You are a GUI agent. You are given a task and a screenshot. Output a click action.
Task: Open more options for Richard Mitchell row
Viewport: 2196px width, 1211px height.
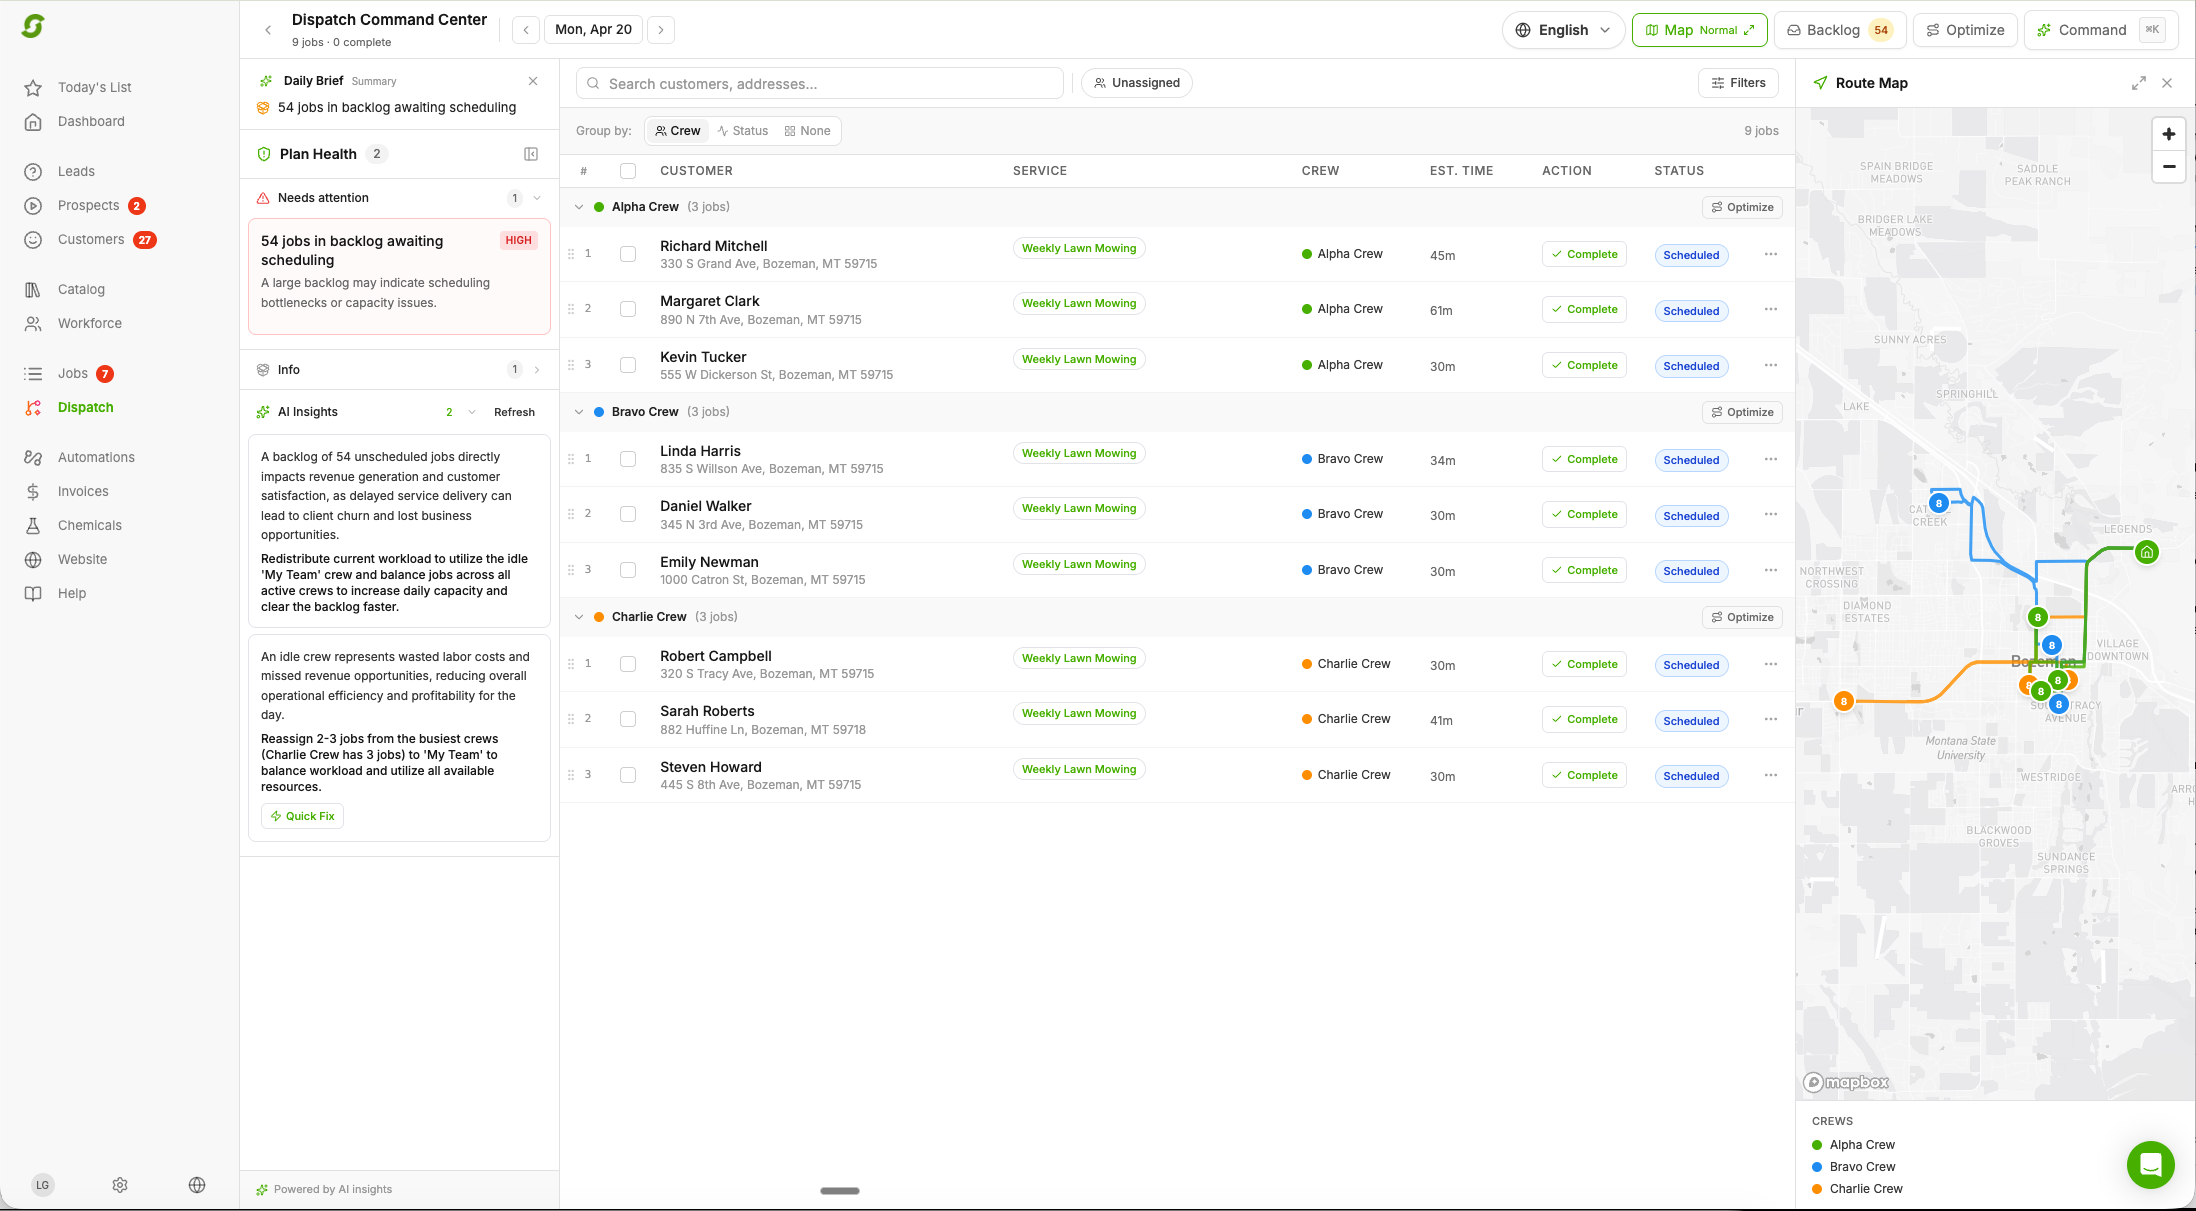pyautogui.click(x=1770, y=254)
